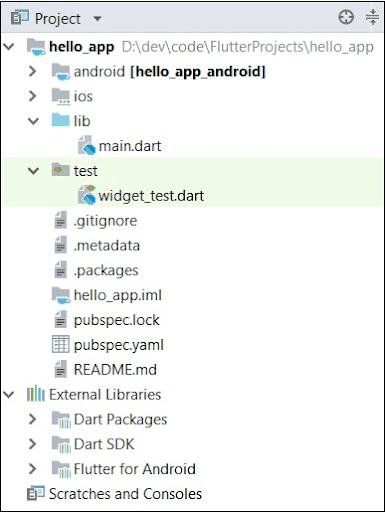Click the pubspec.yaml table icon
Image resolution: width=385 pixels, height=512 pixels.
[61, 344]
